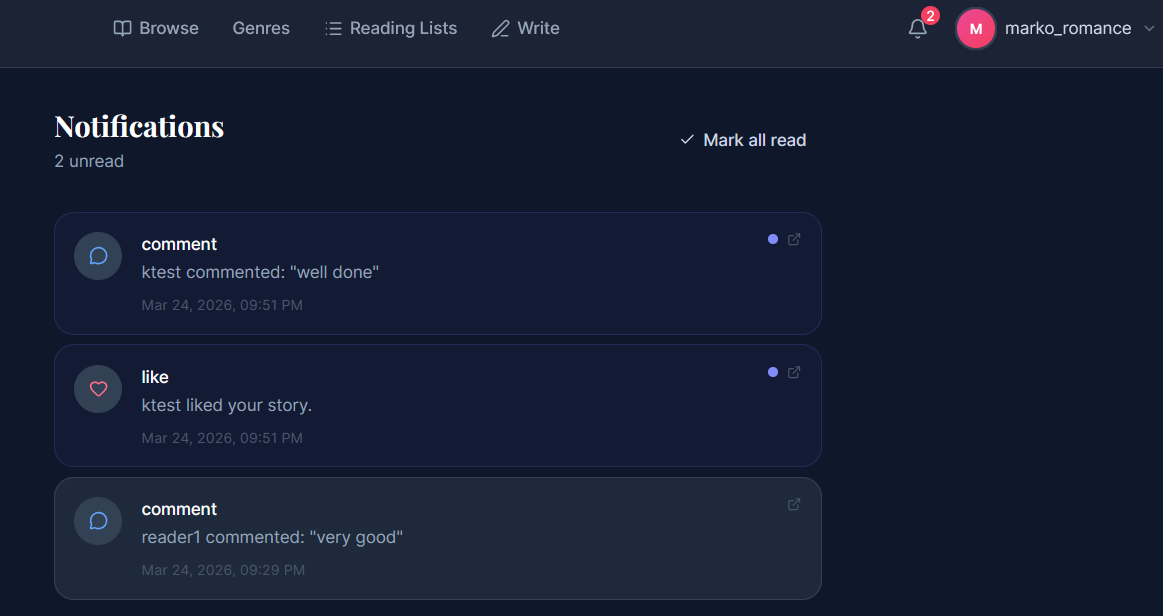Click the marko_romance username
This screenshot has height=616, width=1163.
(x=1067, y=29)
